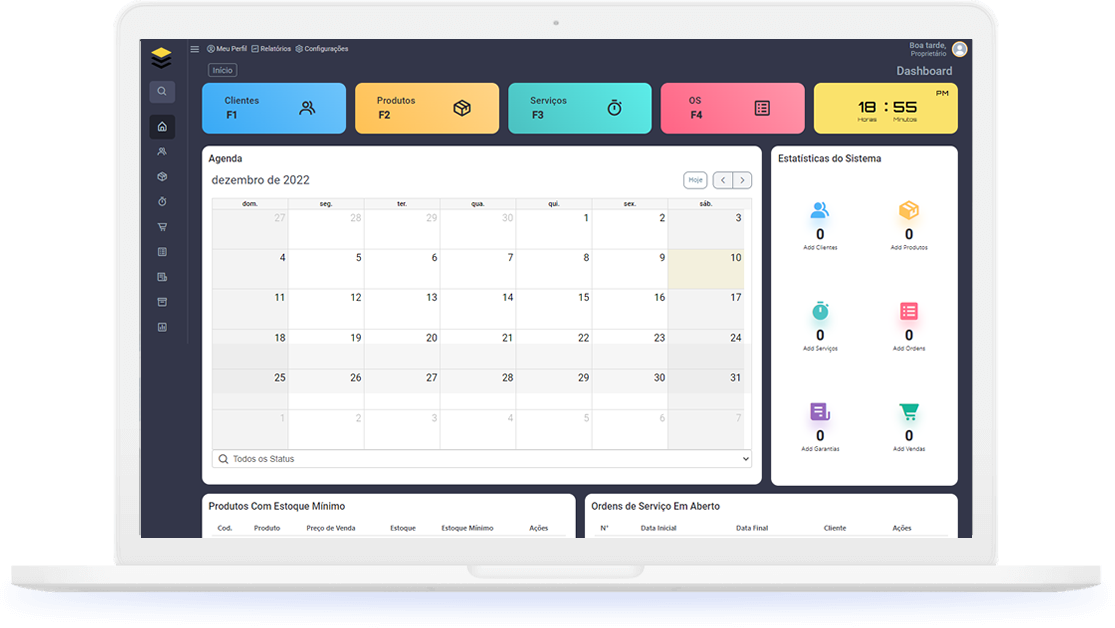Open the Clientes F1 card

274,108
